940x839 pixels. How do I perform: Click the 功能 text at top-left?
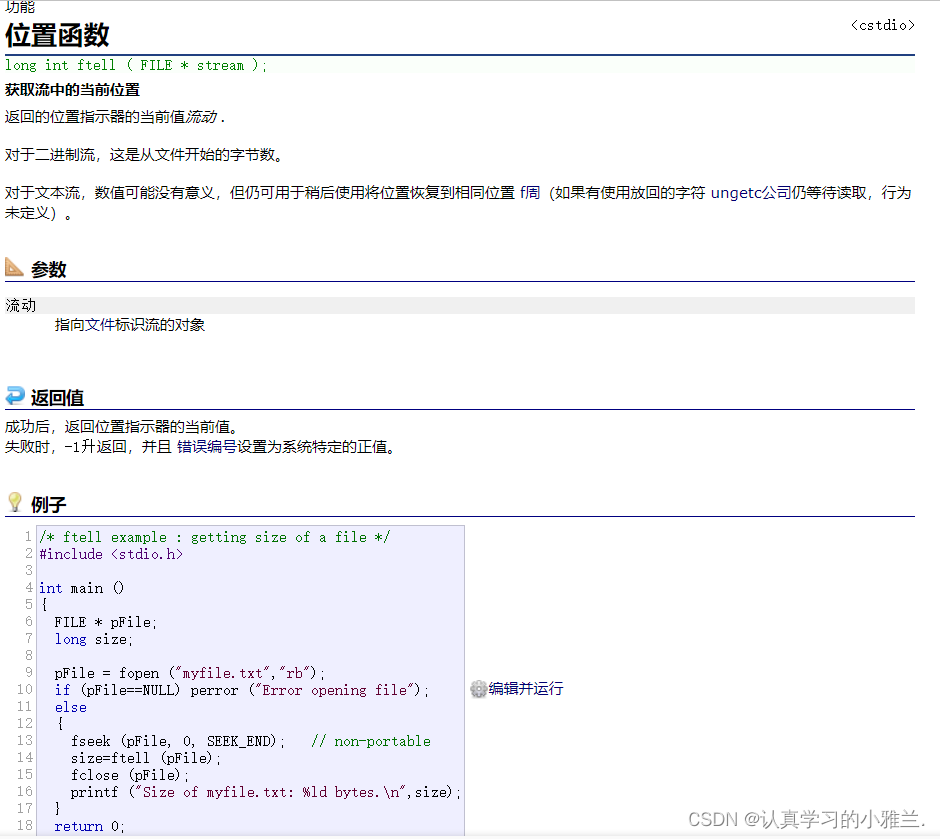click(19, 6)
